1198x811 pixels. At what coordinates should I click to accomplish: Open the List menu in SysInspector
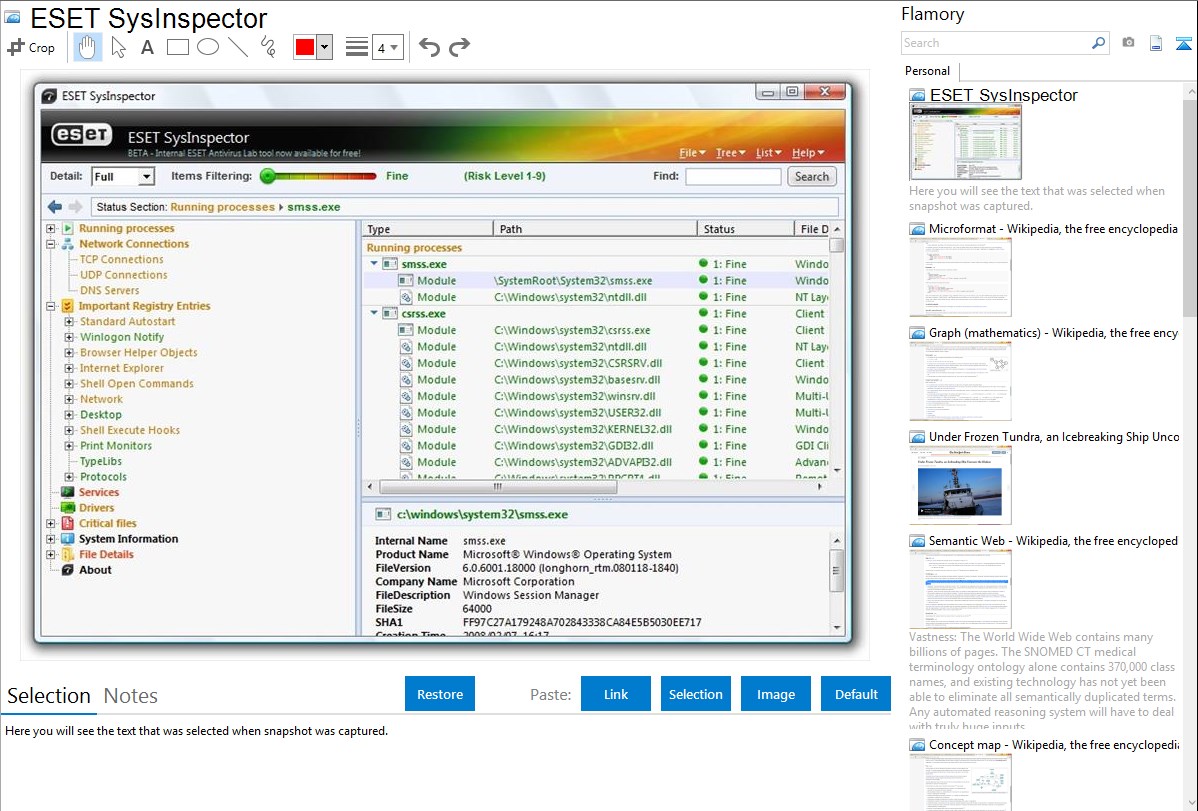coord(769,153)
